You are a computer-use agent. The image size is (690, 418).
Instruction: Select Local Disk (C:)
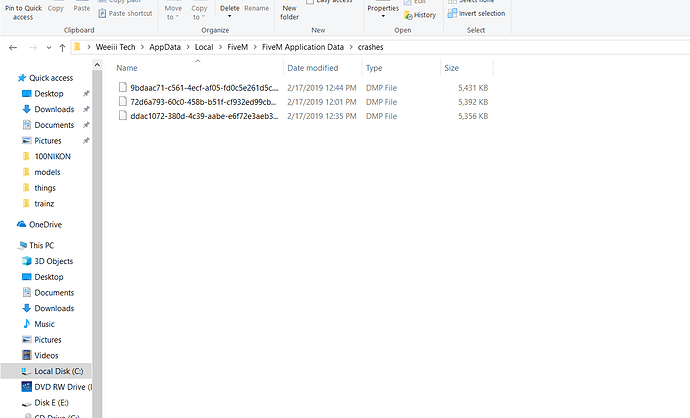point(46,371)
